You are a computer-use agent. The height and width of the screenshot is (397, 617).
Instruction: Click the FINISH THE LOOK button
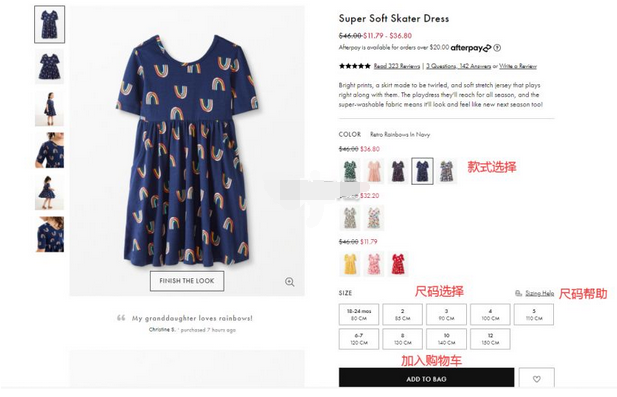point(187,281)
